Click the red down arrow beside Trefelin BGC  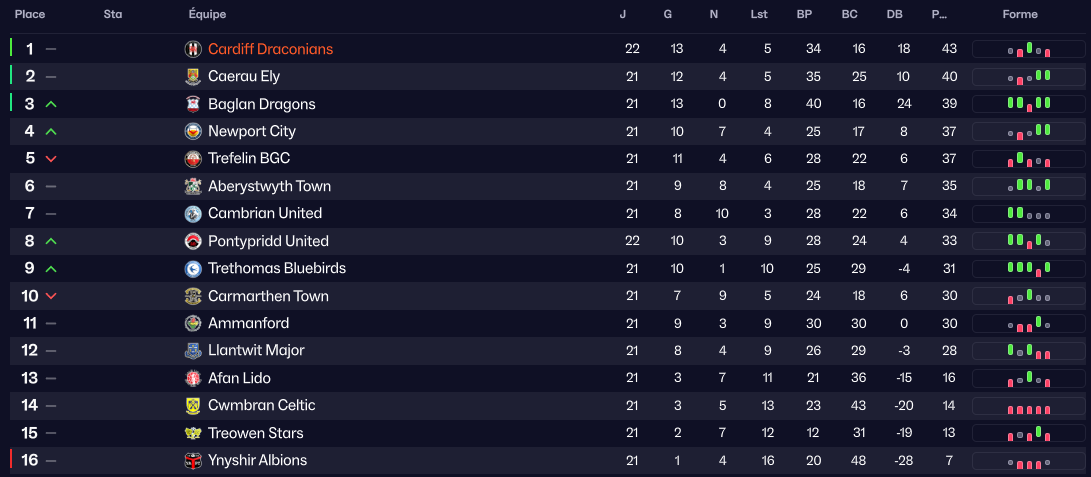(x=51, y=159)
